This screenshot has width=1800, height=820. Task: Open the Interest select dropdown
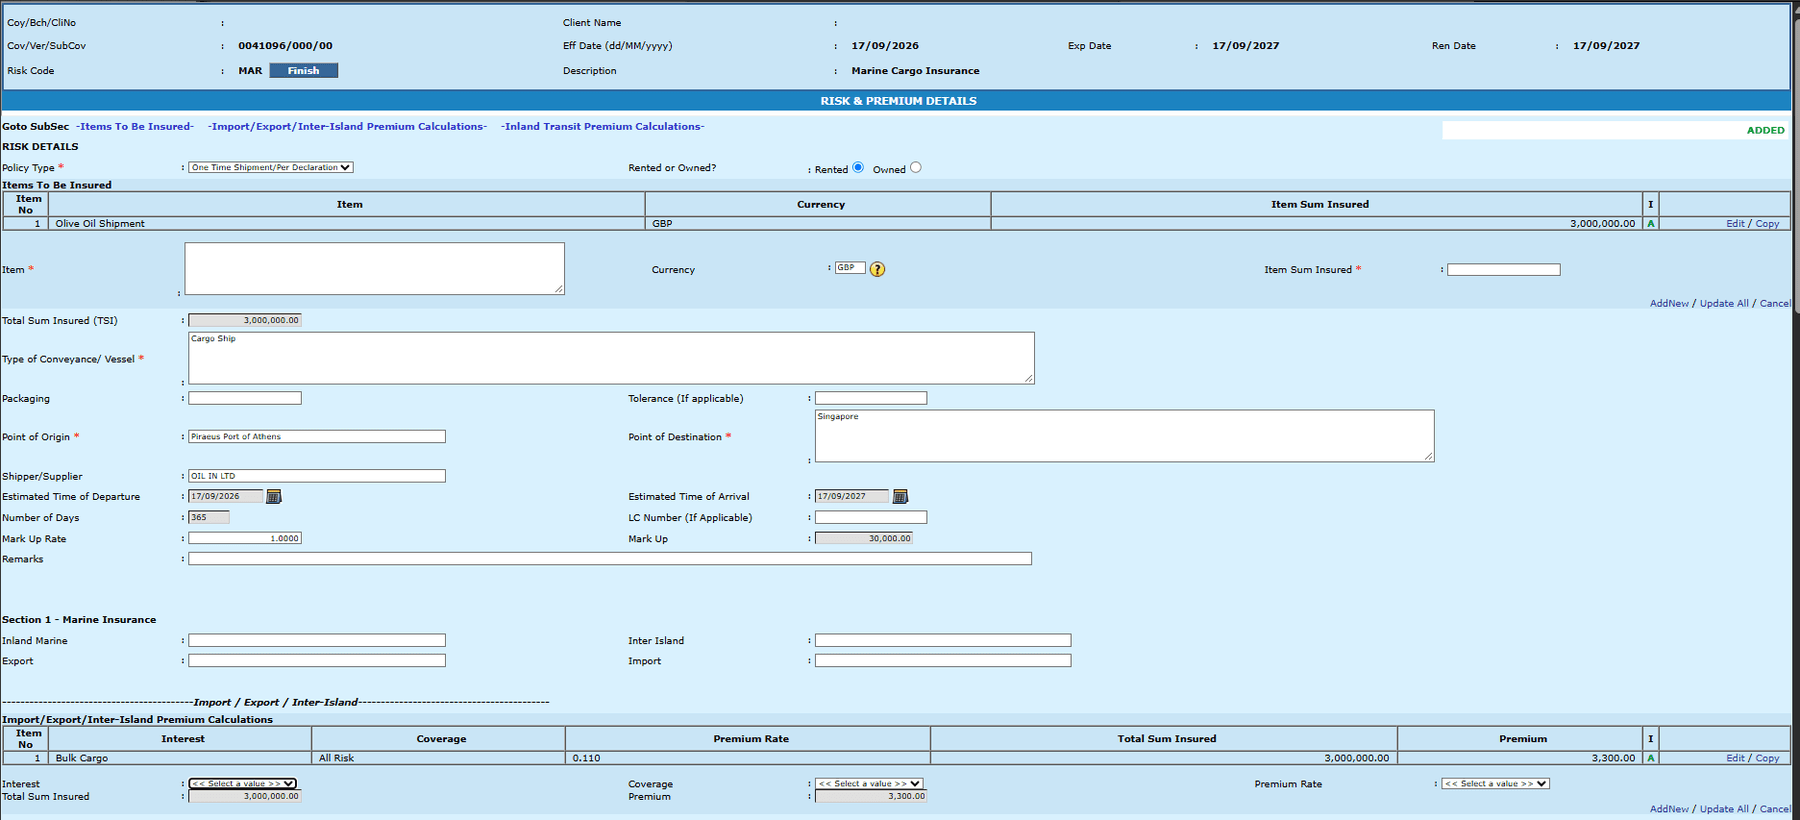point(243,784)
